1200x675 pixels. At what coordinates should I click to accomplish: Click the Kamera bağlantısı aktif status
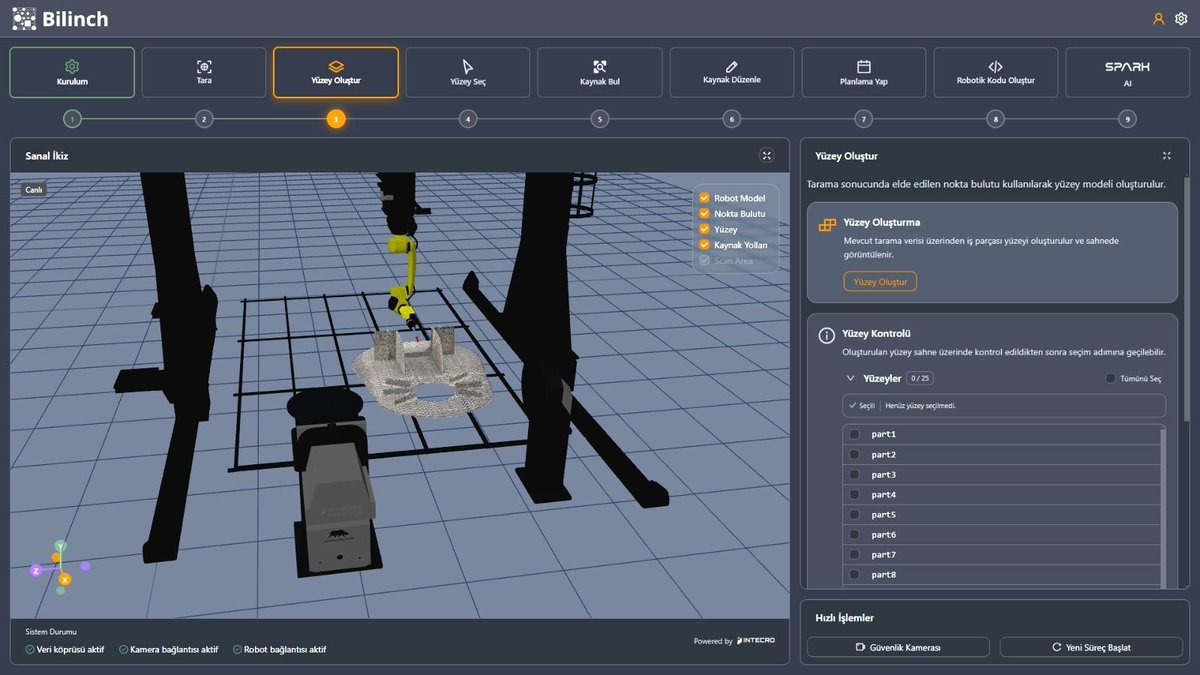[x=168, y=649]
